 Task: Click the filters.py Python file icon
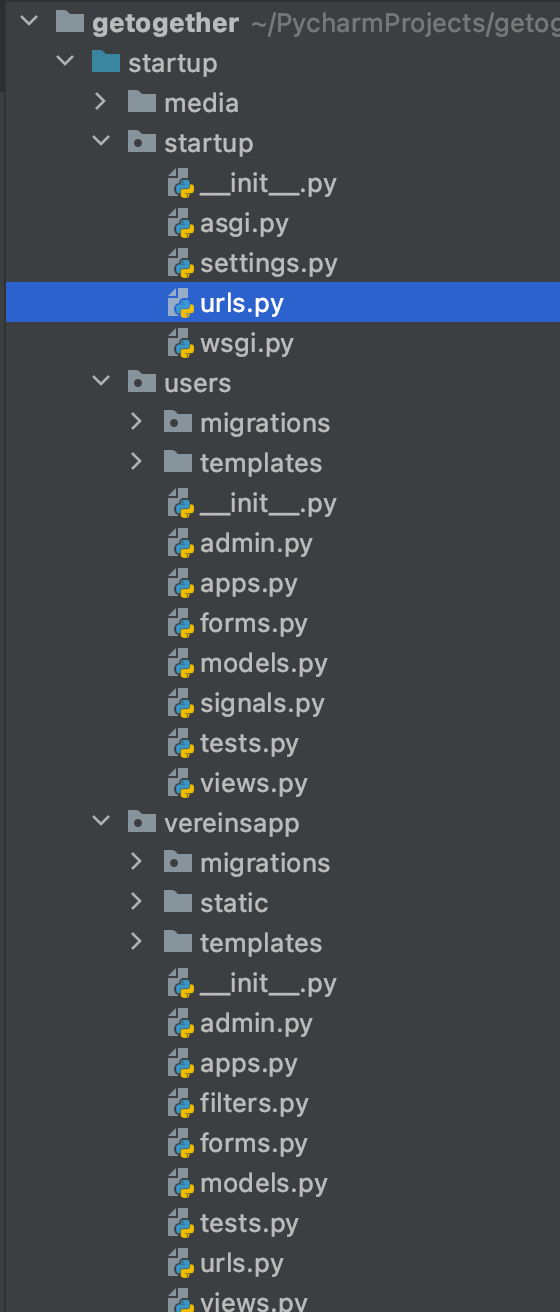(181, 1104)
